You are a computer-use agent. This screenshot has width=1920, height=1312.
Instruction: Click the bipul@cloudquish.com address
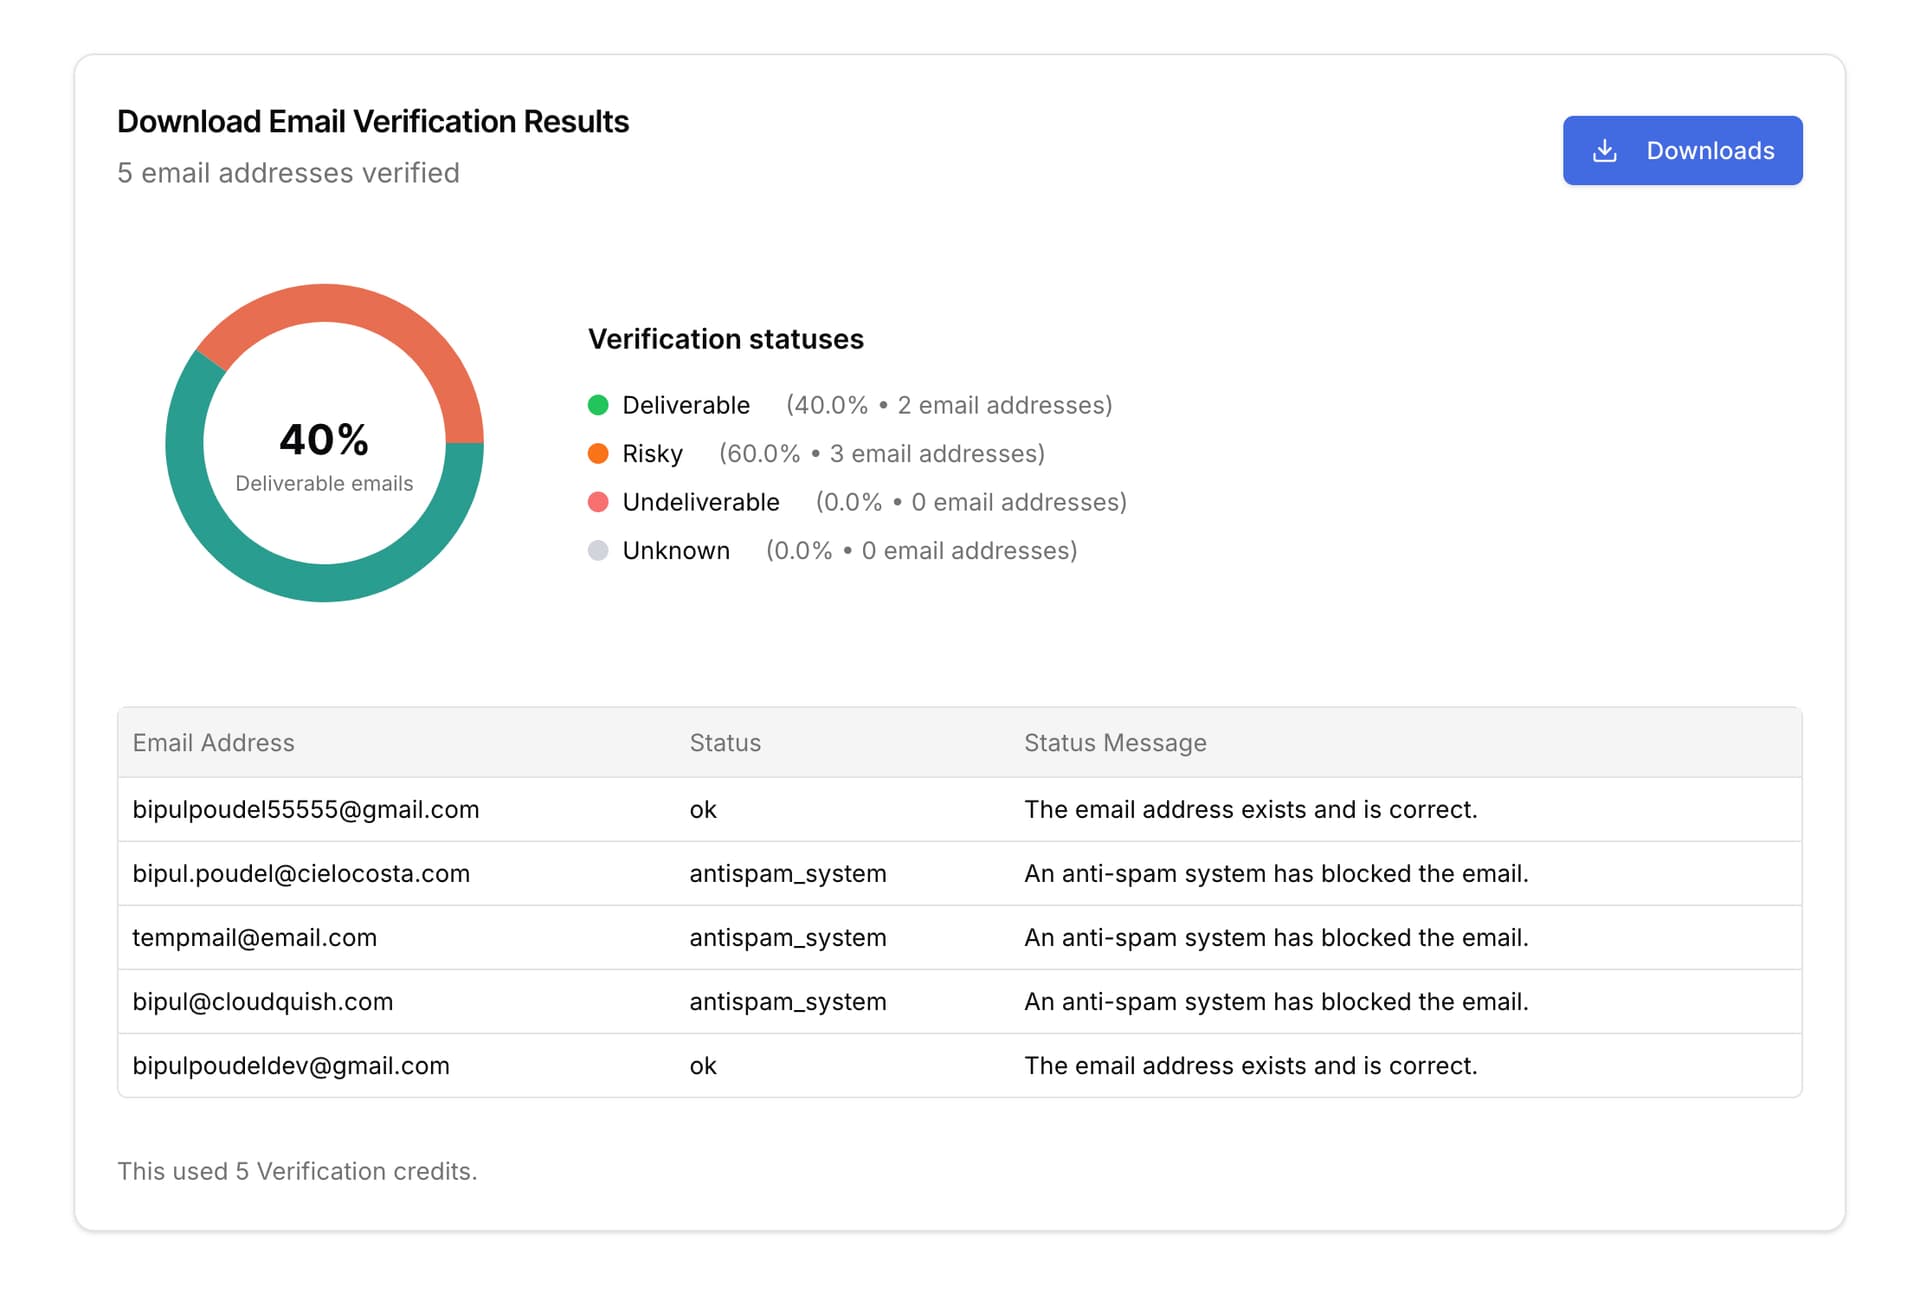click(x=262, y=1002)
